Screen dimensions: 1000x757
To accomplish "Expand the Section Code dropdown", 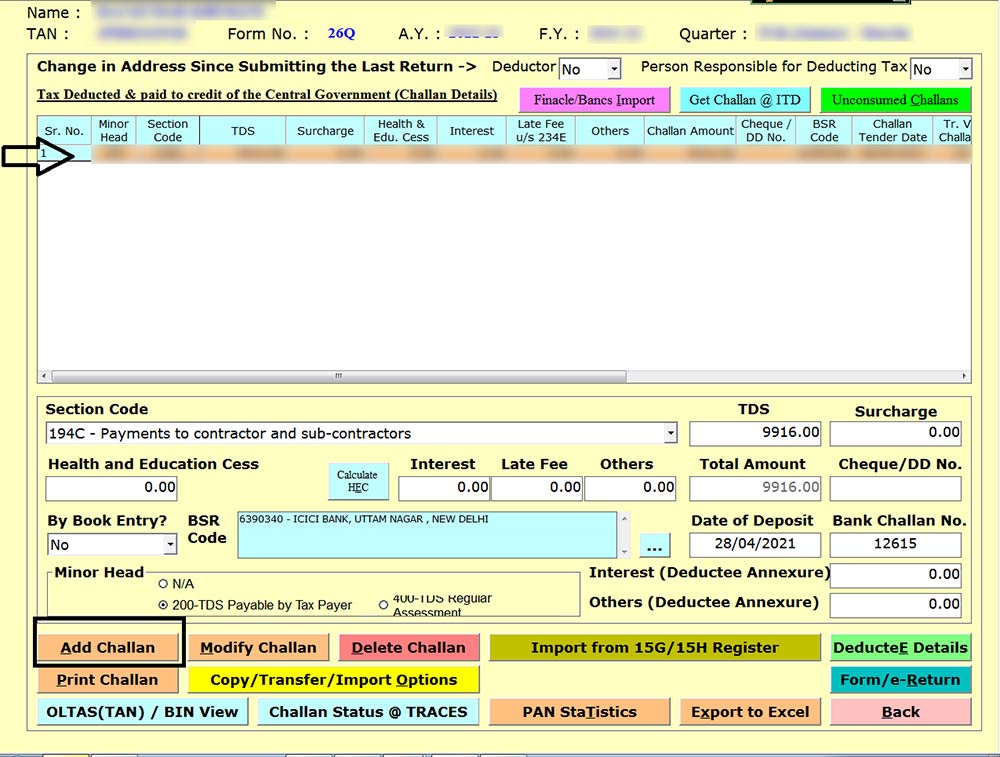I will point(669,434).
